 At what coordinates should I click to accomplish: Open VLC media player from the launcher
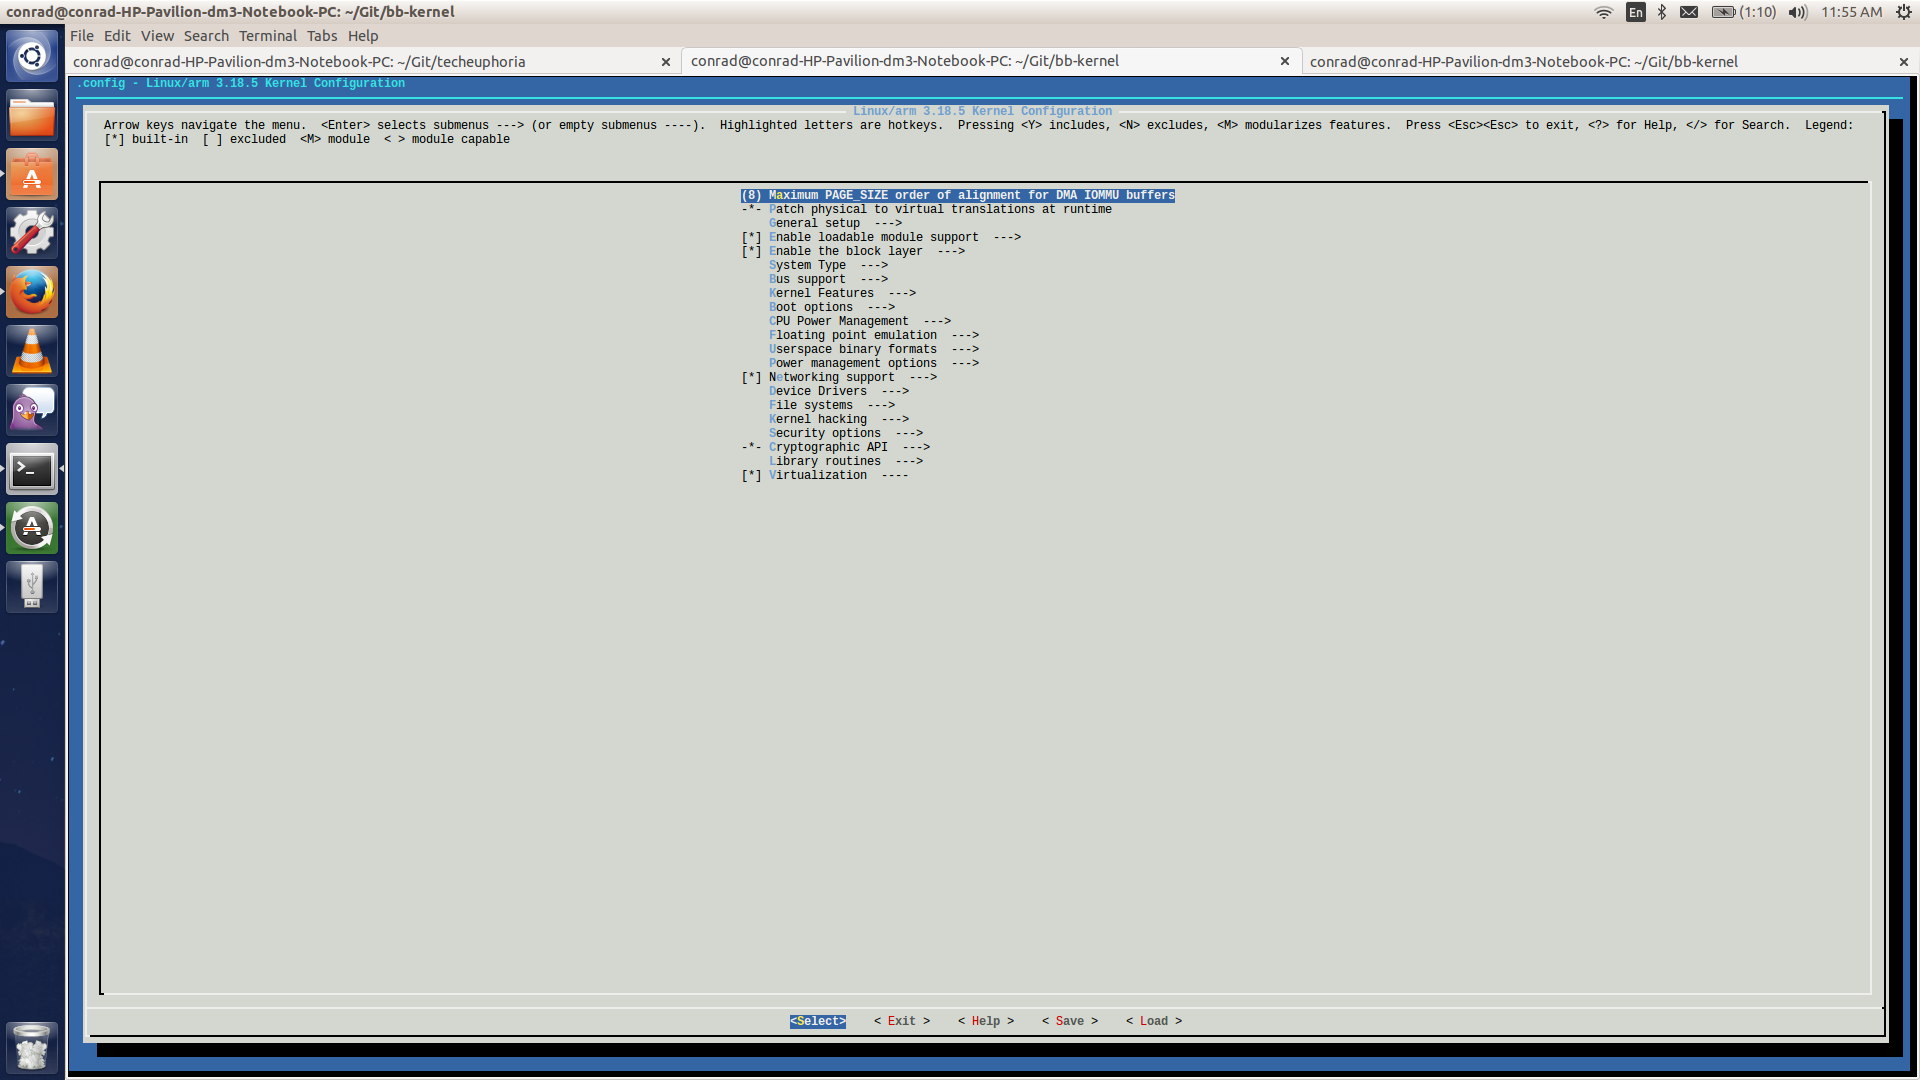(32, 350)
